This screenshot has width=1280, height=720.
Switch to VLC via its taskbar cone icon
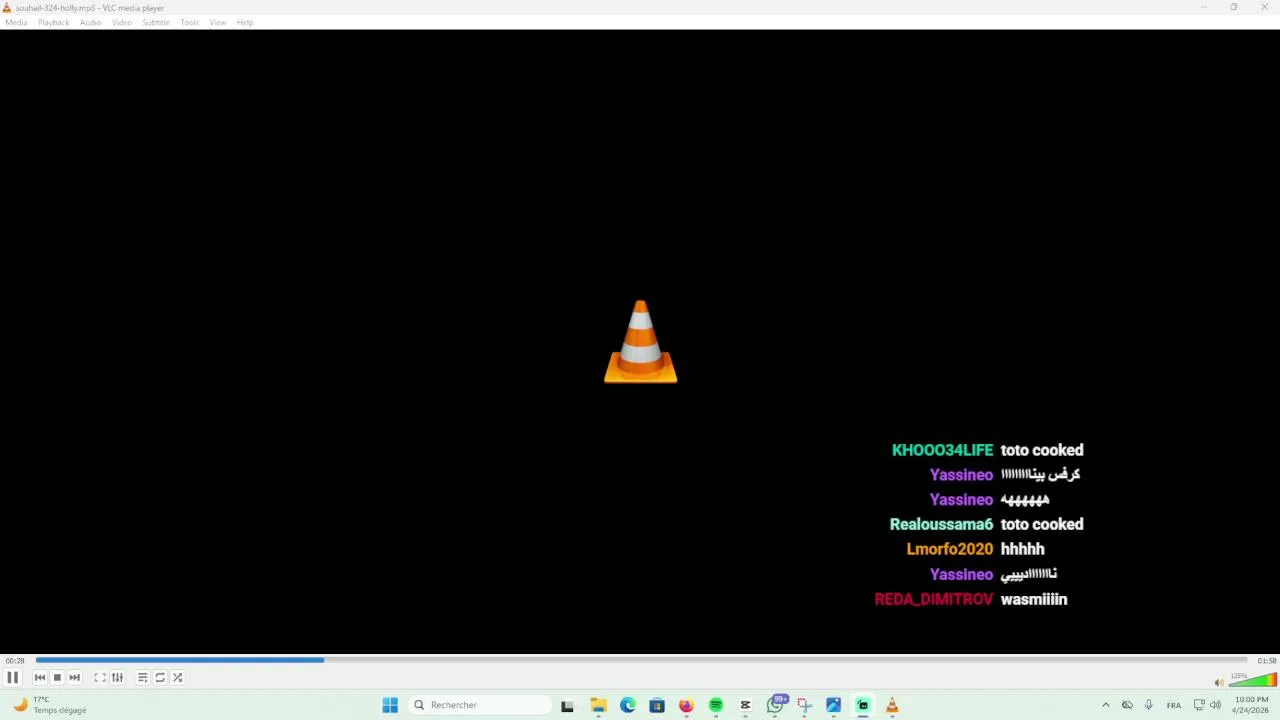coord(892,705)
